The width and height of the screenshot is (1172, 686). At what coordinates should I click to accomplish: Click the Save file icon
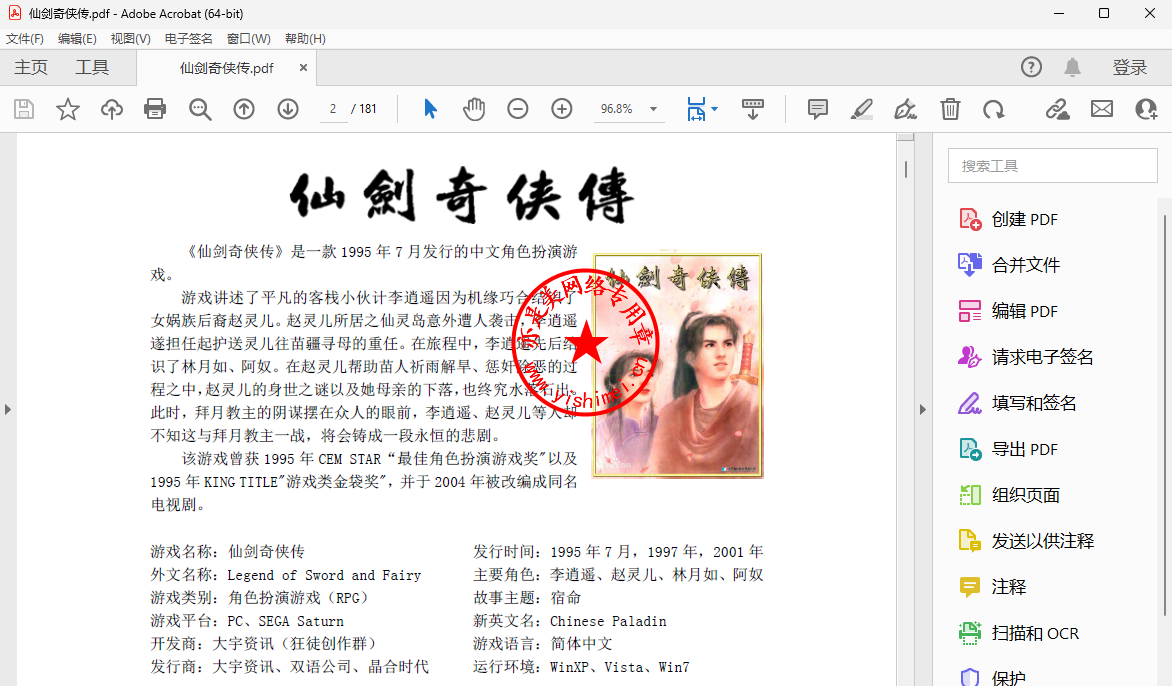tap(23, 109)
